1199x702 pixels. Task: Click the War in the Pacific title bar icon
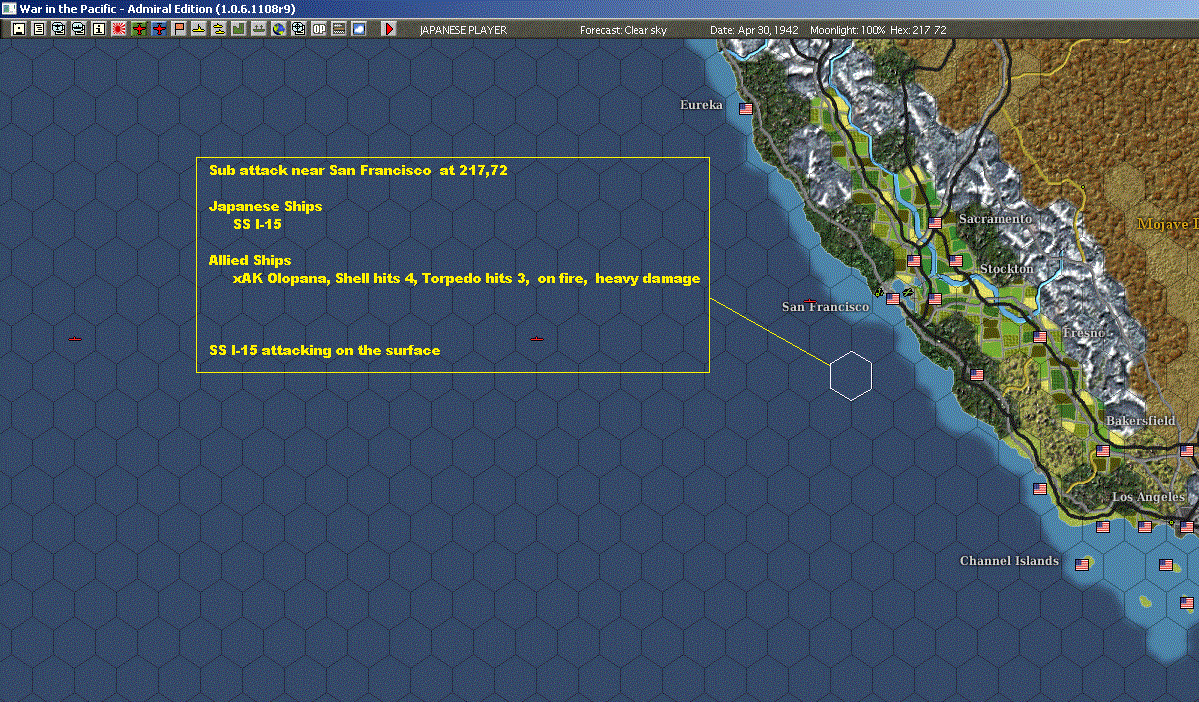click(x=8, y=8)
